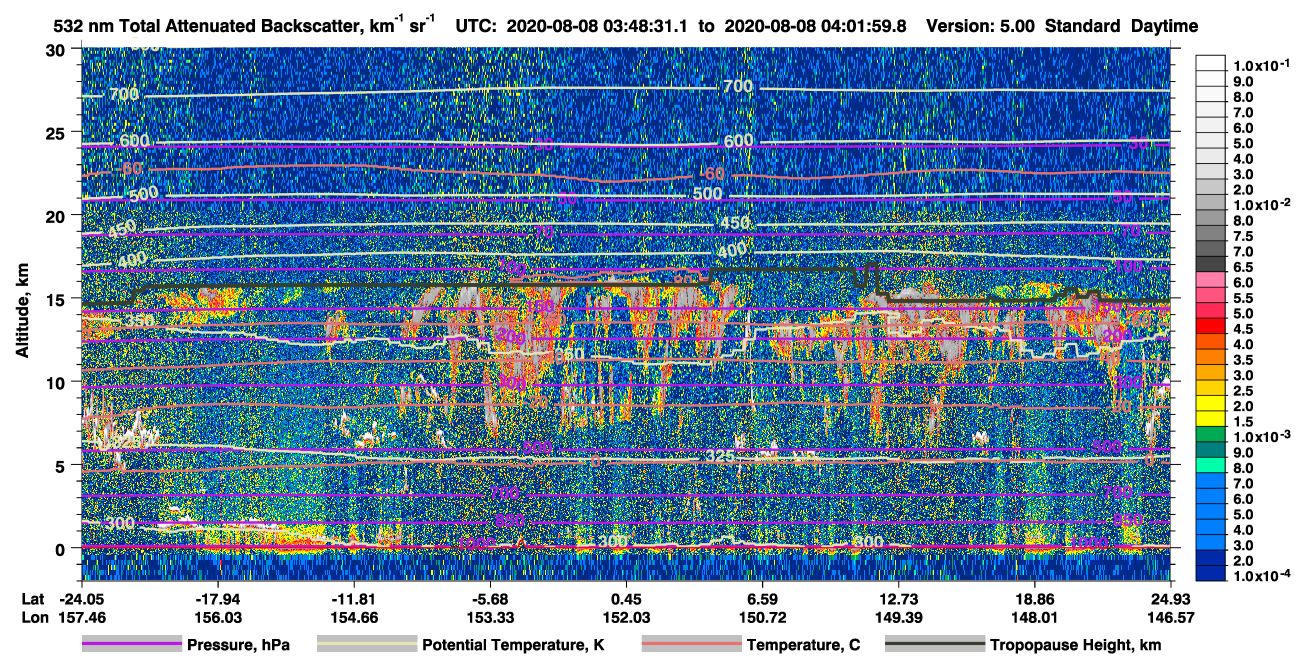Click the altitude tick label '20'

pyautogui.click(x=58, y=215)
